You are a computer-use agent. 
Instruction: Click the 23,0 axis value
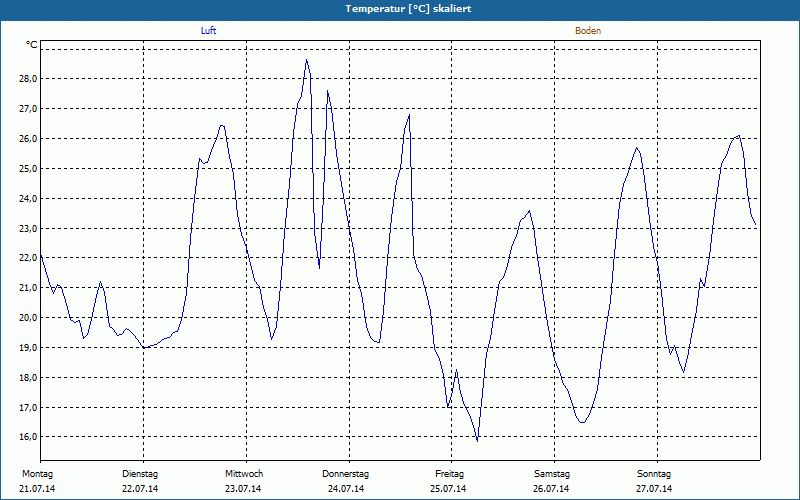28,229
